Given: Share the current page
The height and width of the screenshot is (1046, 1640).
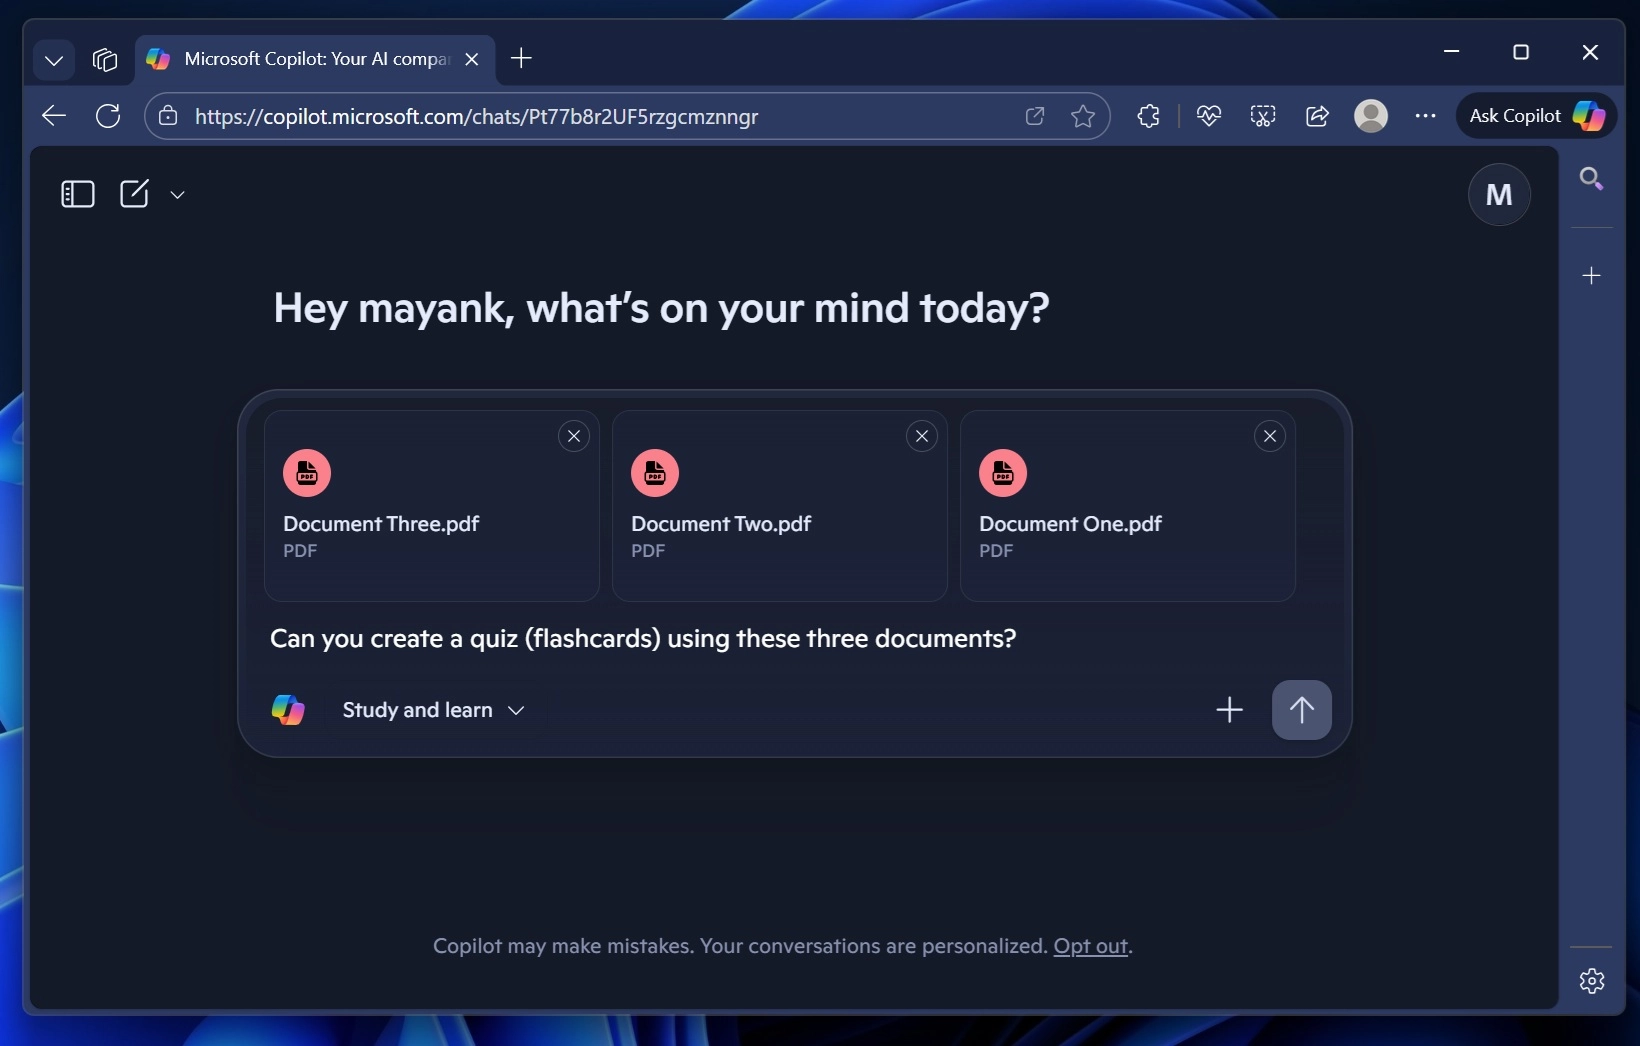Looking at the screenshot, I should pos(1316,116).
